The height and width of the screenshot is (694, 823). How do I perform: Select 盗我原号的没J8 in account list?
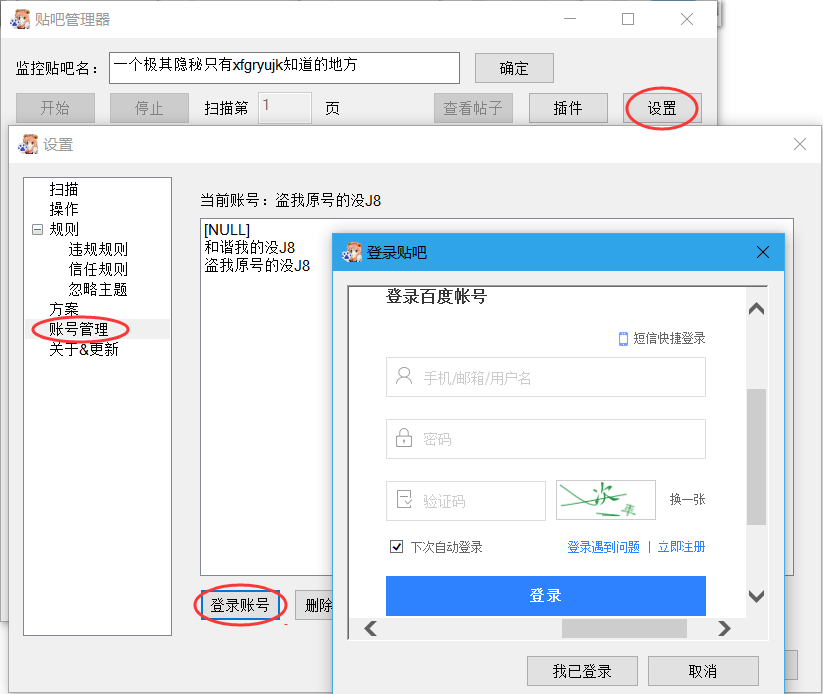click(257, 265)
